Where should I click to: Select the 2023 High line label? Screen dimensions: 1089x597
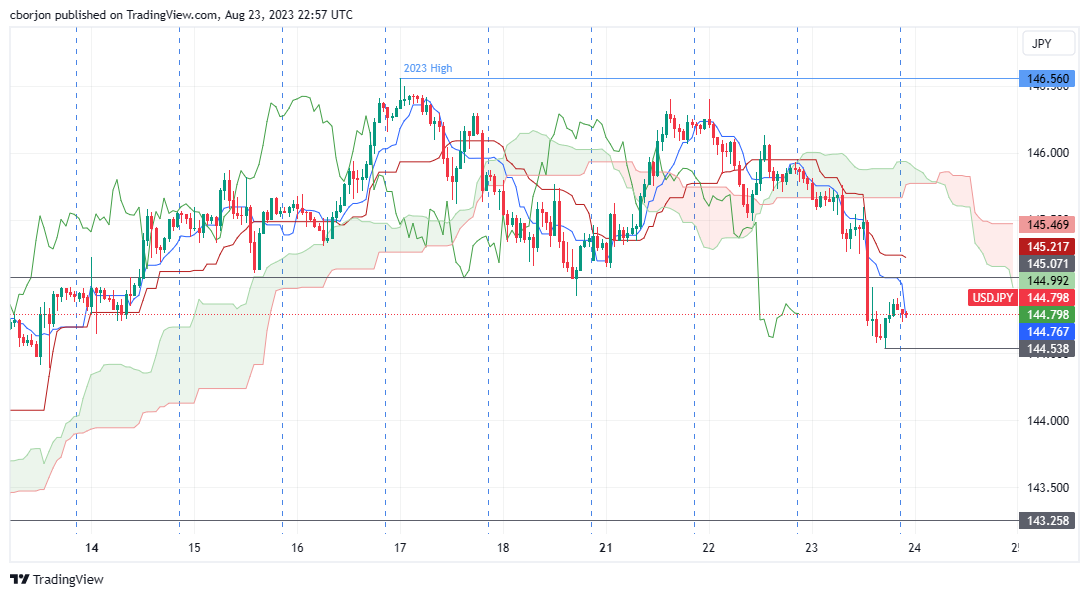427,68
